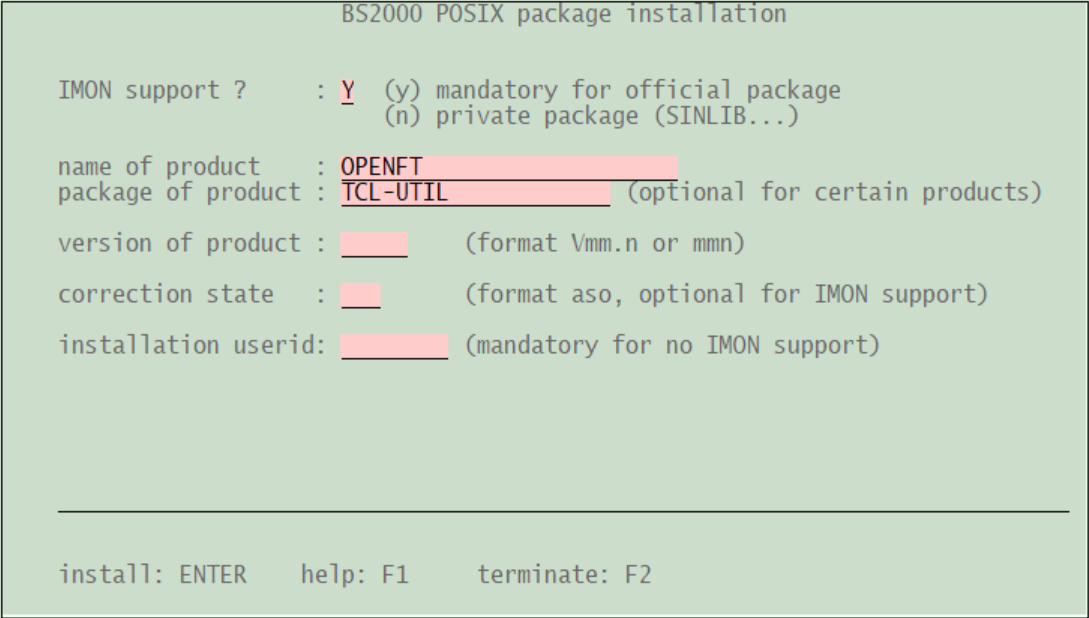Viewport: 1089px width, 618px height.
Task: Click the '(optional for certain products)' hint
Action: pos(834,192)
